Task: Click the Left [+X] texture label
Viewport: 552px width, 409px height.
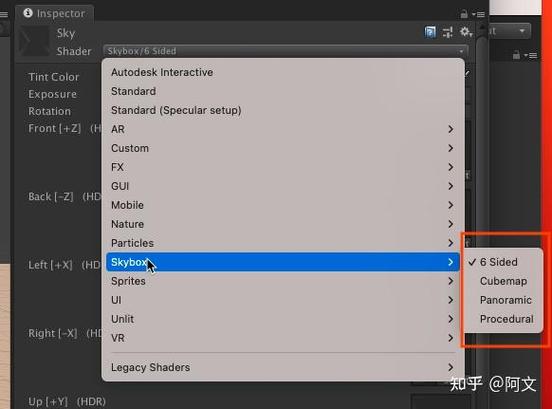Action: (x=50, y=265)
